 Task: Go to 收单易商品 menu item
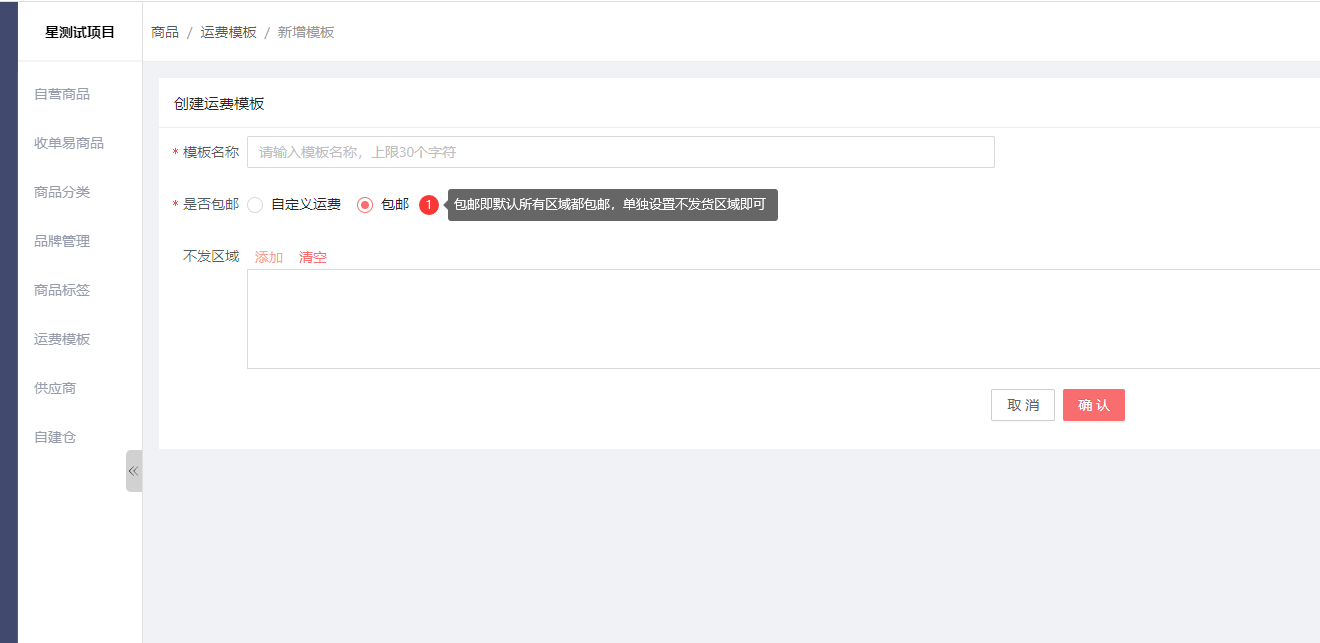point(69,143)
